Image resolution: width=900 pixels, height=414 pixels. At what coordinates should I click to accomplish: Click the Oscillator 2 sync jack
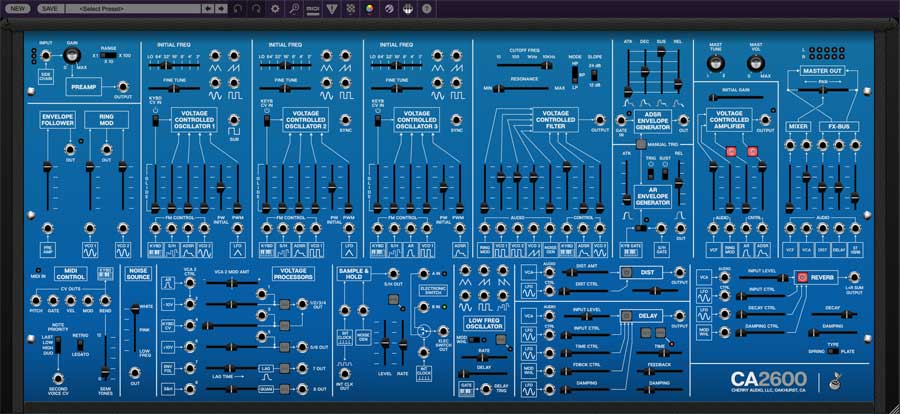pos(345,120)
